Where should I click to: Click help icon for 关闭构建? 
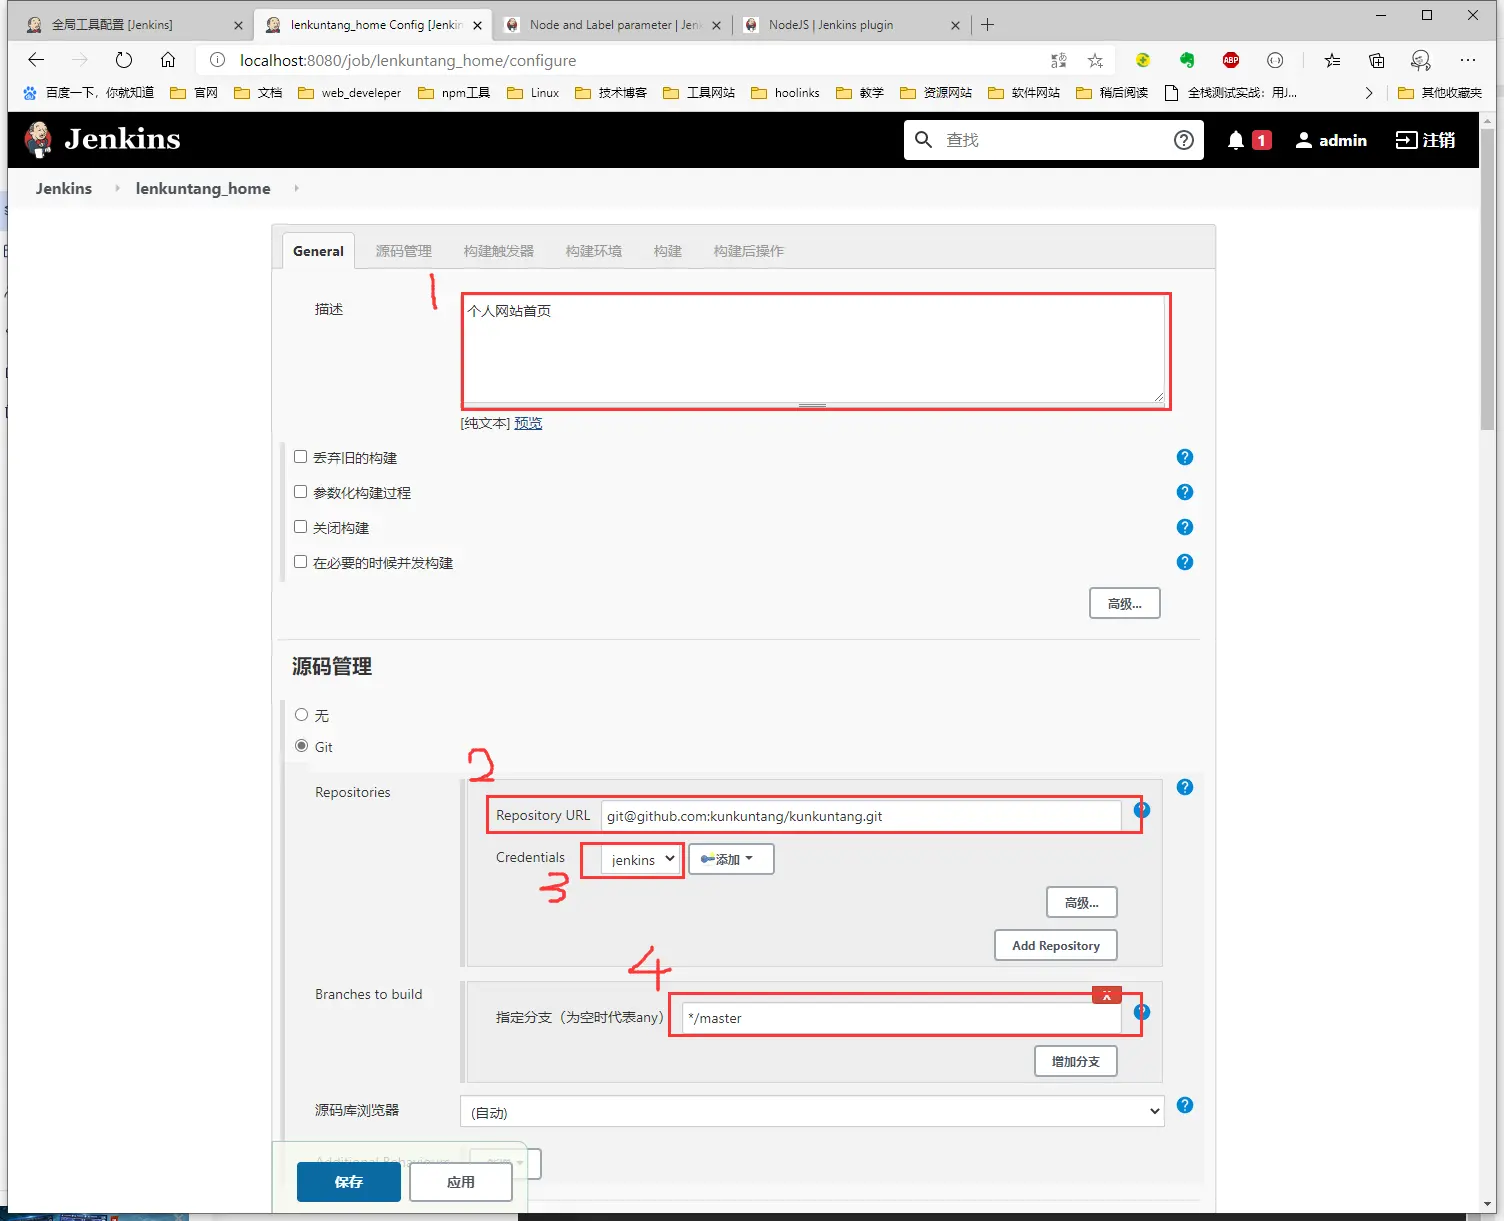coord(1185,527)
